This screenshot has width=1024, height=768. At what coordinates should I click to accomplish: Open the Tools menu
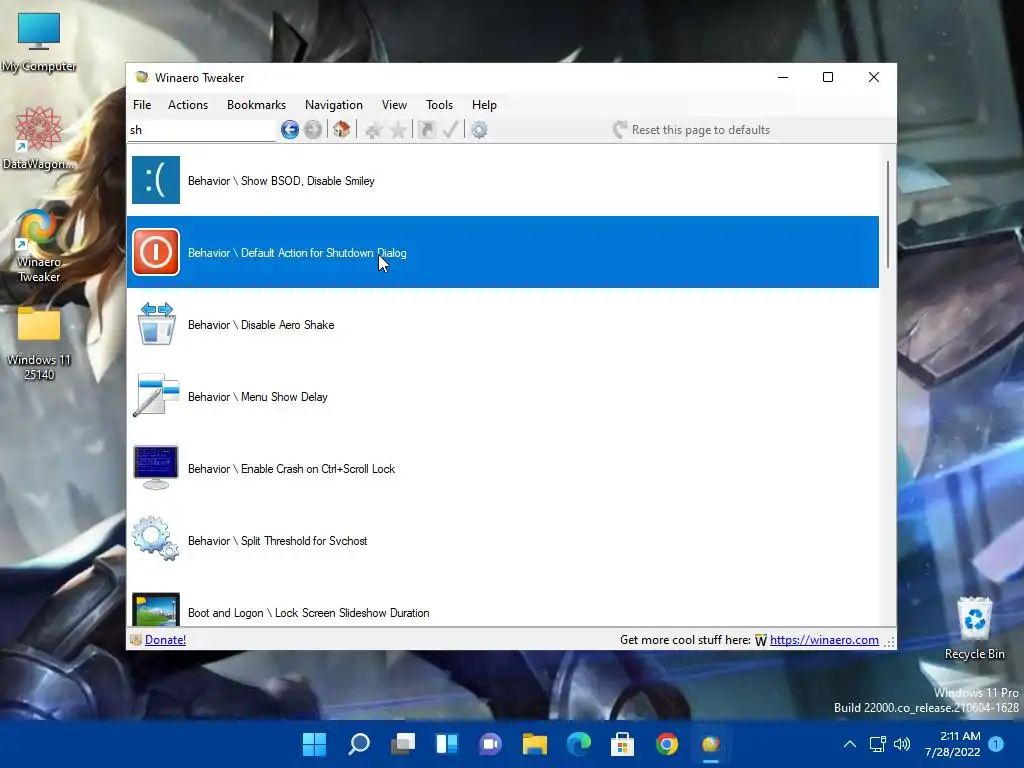point(440,104)
